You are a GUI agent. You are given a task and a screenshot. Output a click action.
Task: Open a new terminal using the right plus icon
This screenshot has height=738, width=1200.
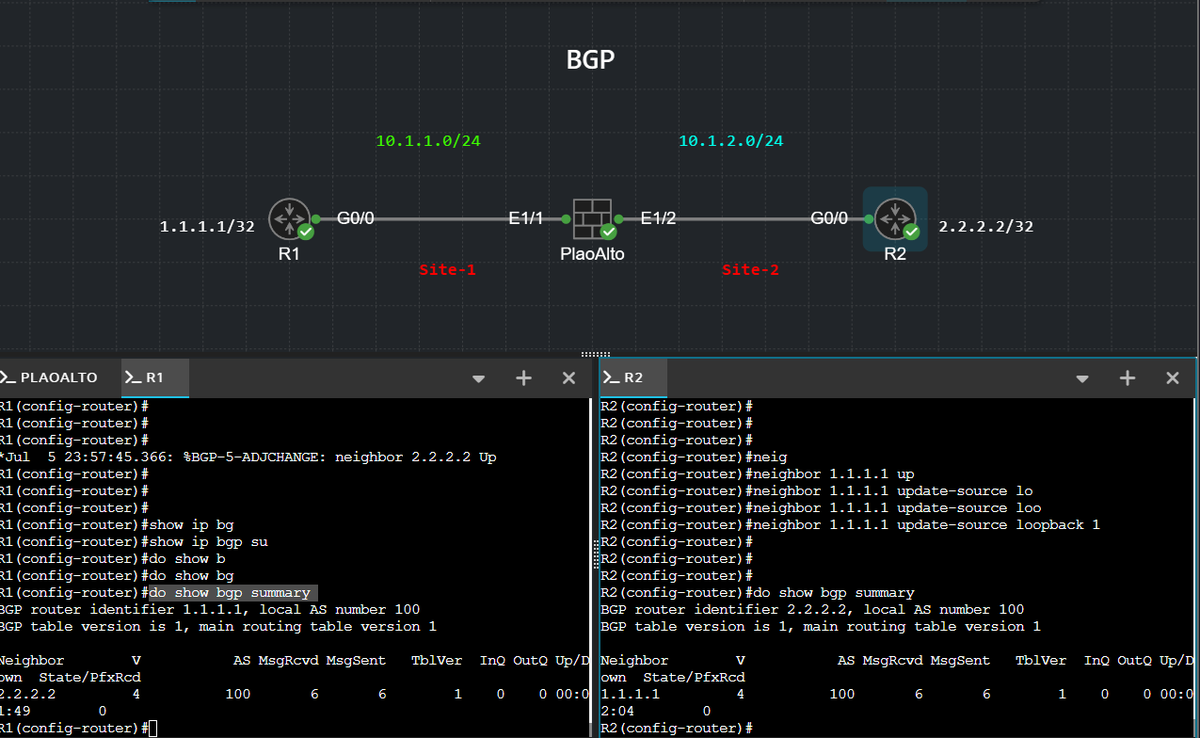click(1127, 378)
